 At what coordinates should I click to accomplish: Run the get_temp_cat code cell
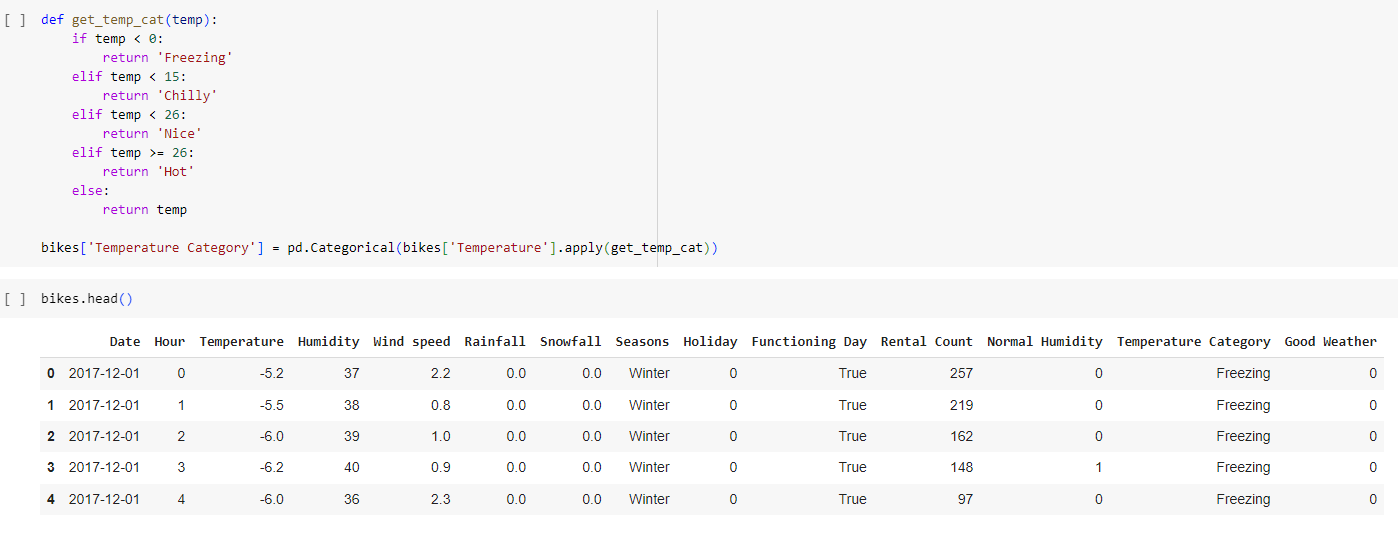point(15,20)
